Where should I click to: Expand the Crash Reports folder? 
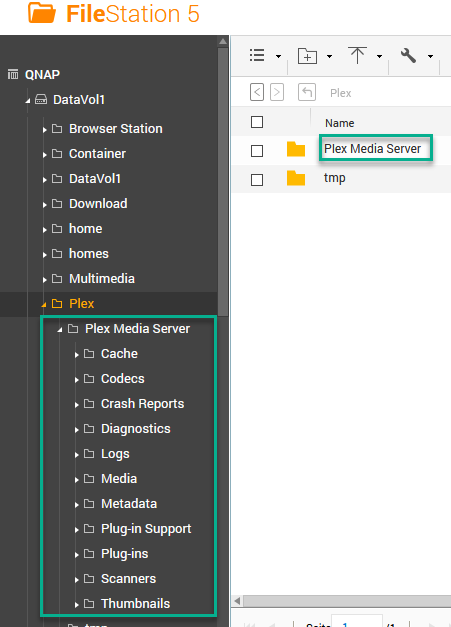[x=76, y=405]
